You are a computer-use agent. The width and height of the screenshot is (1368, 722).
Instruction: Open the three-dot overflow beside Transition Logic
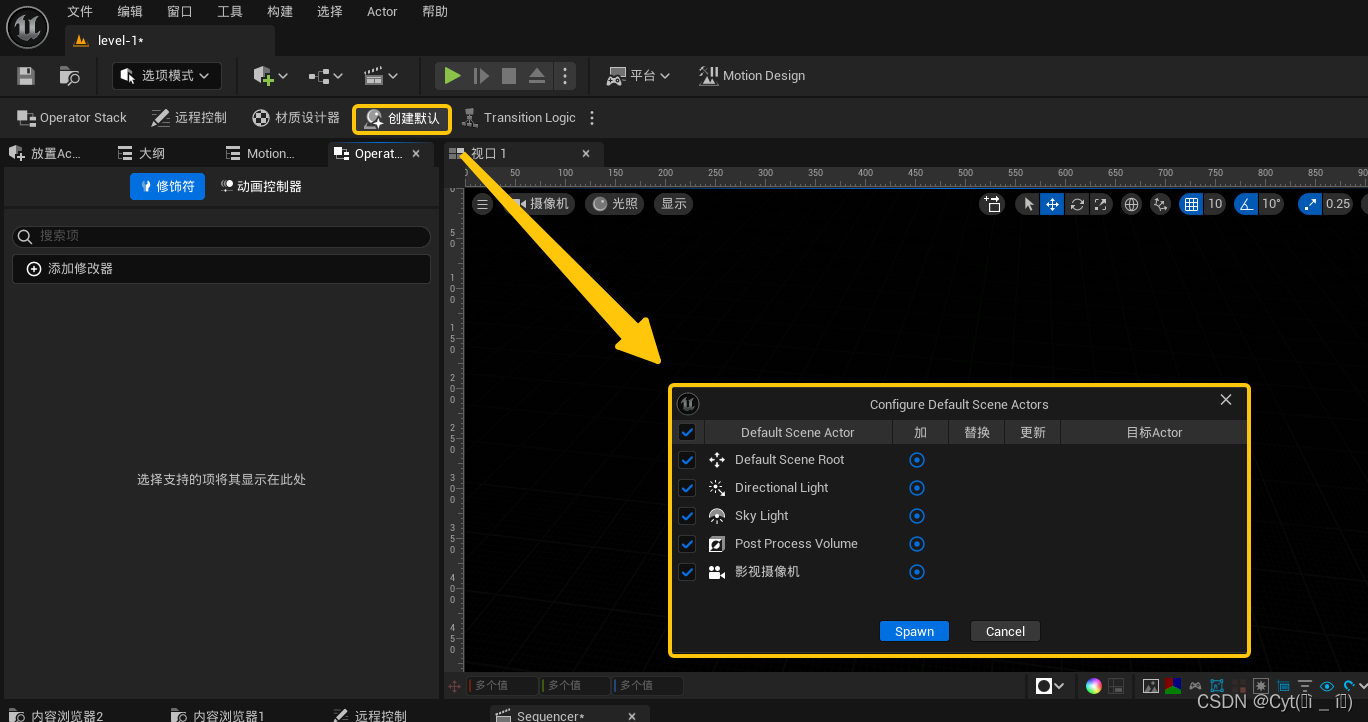point(592,118)
